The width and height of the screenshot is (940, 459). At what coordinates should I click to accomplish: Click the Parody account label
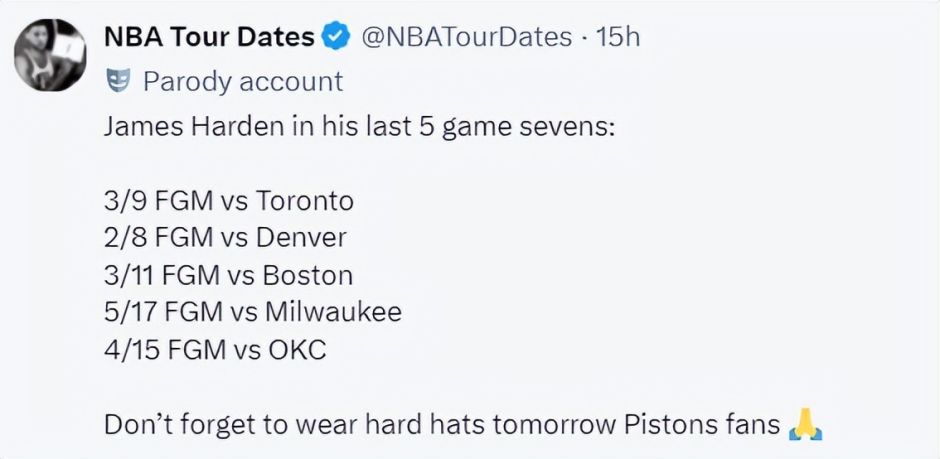[x=243, y=82]
